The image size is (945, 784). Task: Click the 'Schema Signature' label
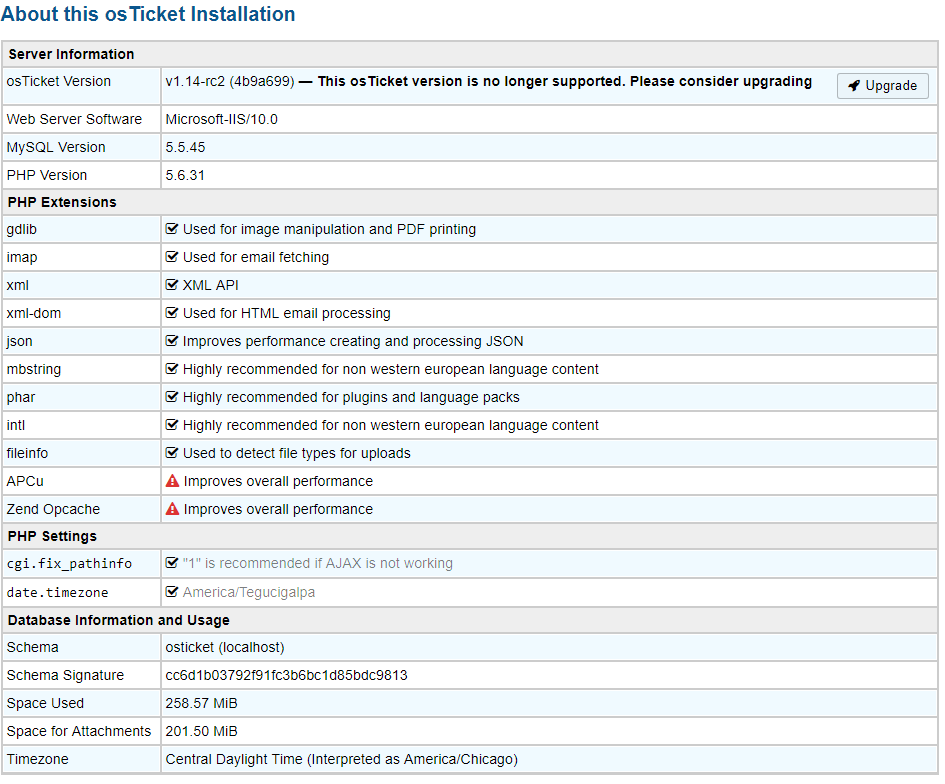(65, 676)
